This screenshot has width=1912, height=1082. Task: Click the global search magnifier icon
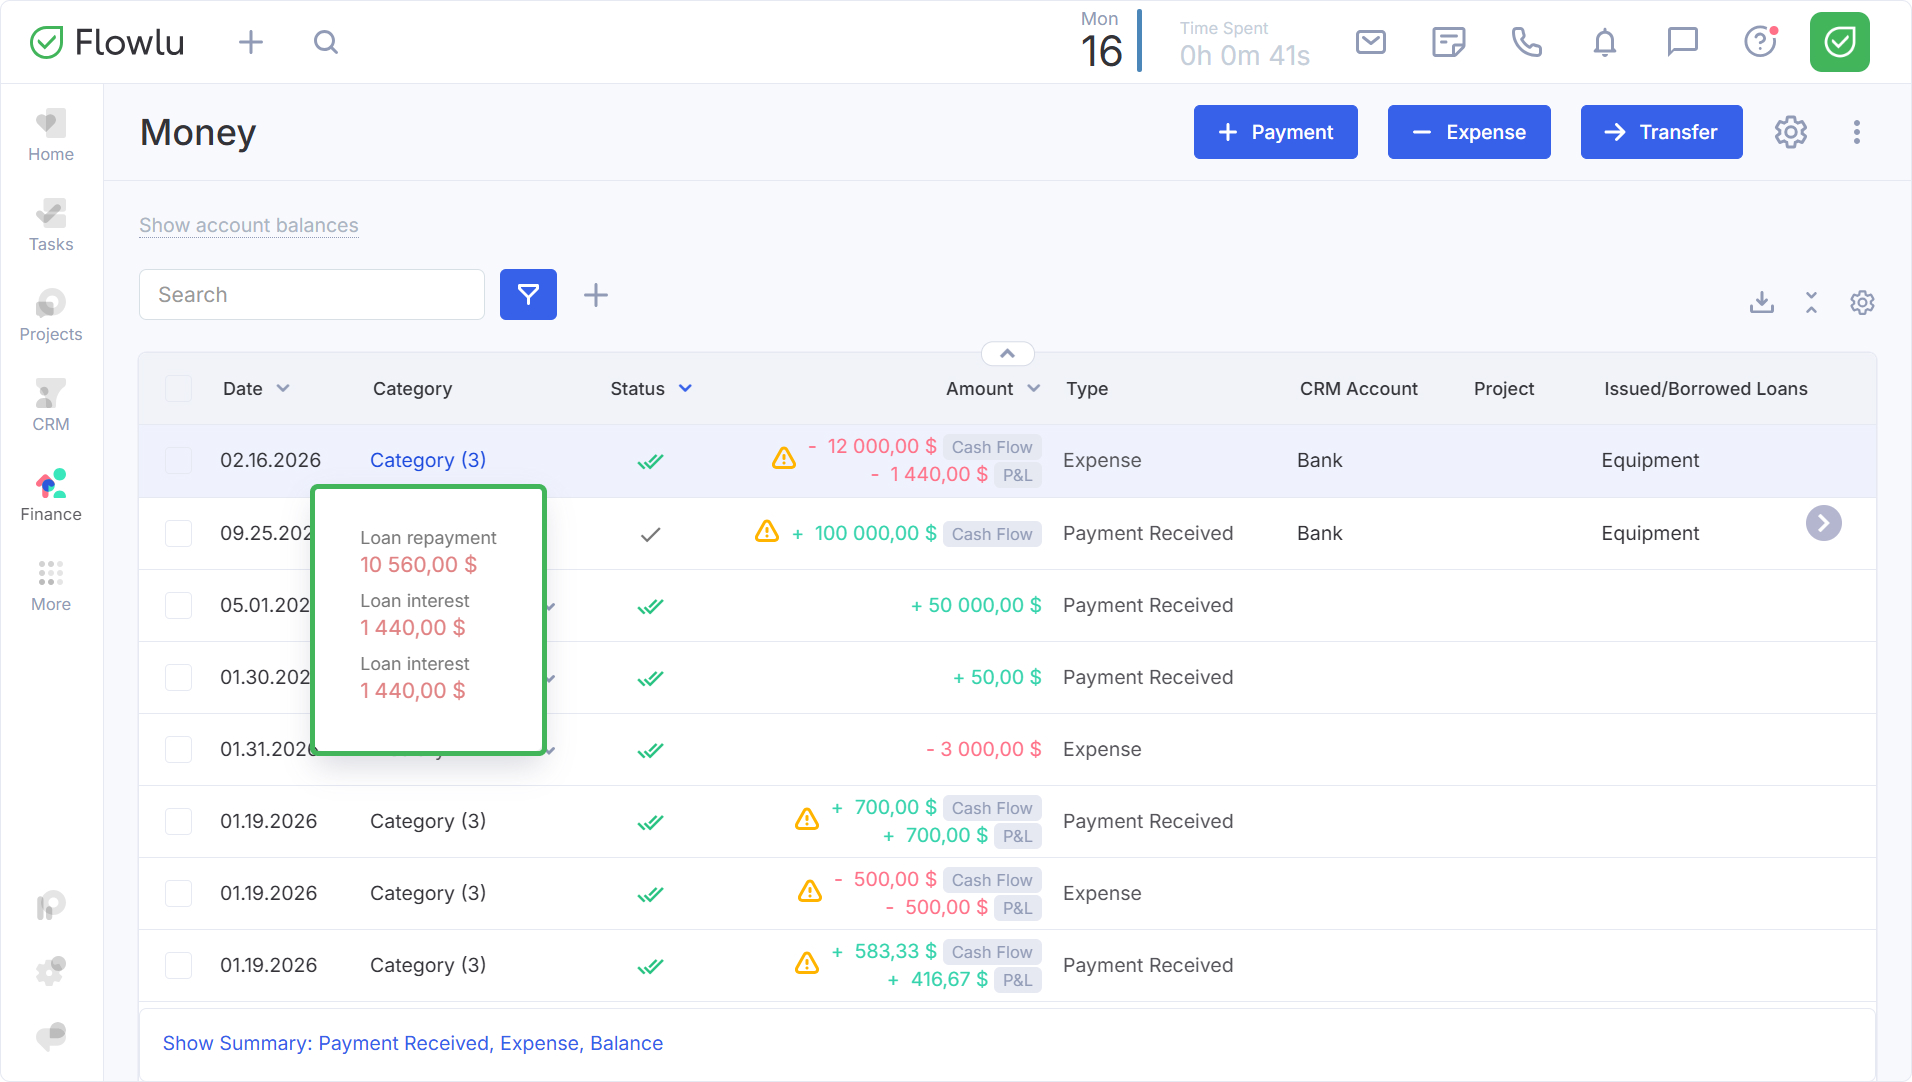pyautogui.click(x=325, y=42)
